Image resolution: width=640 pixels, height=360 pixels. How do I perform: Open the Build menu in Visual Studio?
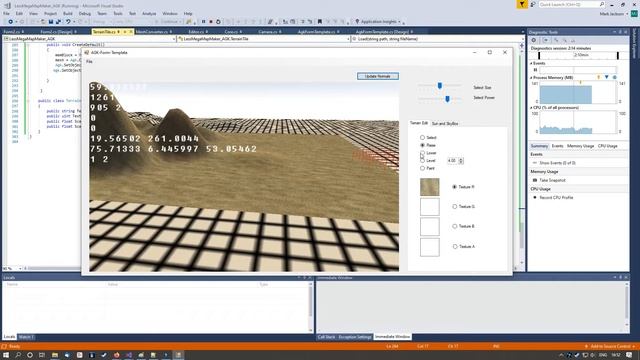pos(68,13)
